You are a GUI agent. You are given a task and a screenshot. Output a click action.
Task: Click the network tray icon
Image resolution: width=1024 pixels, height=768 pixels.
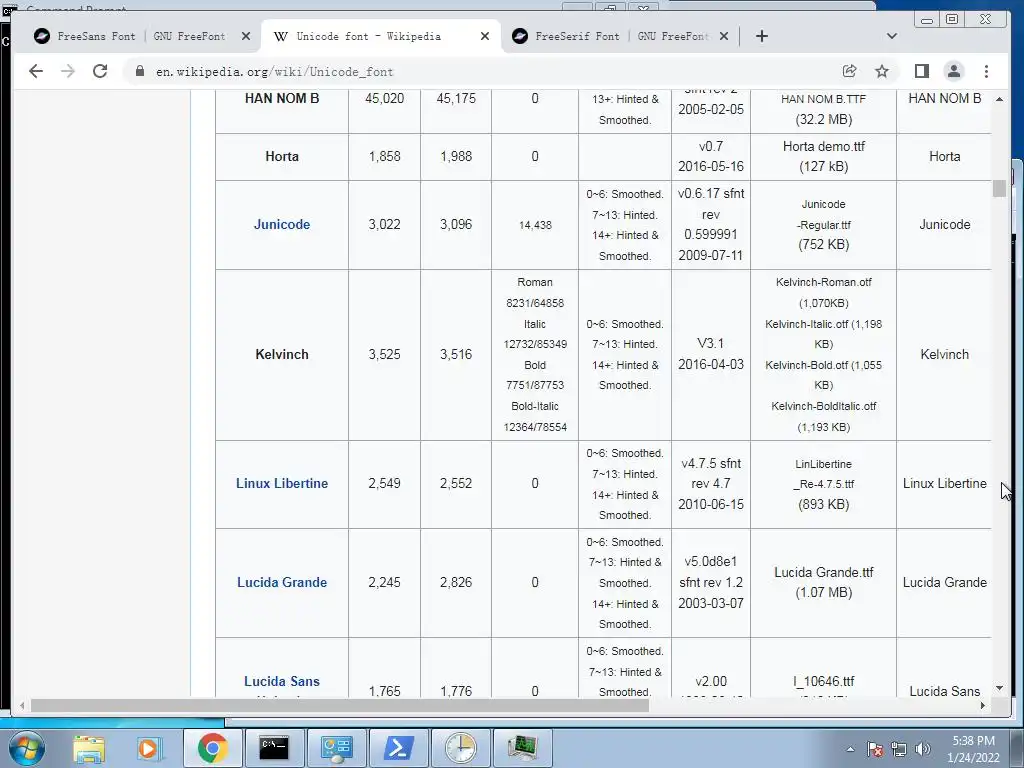click(x=899, y=749)
